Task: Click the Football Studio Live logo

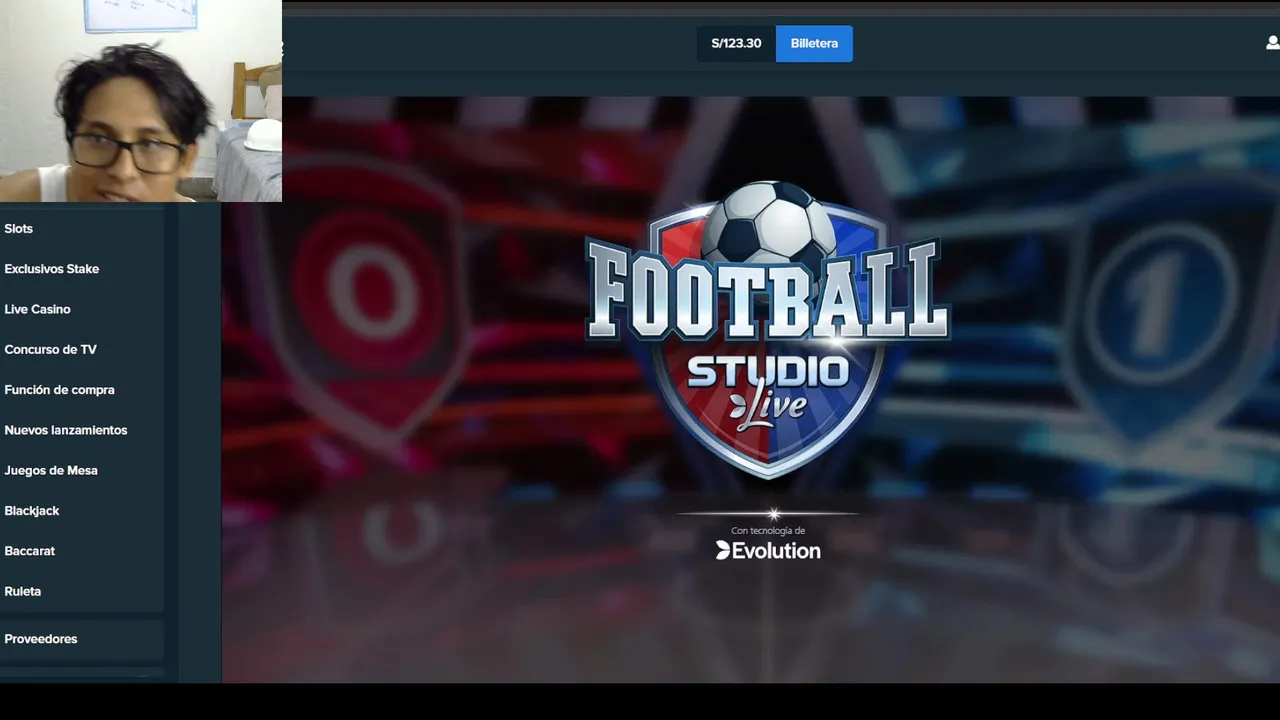Action: tap(767, 328)
